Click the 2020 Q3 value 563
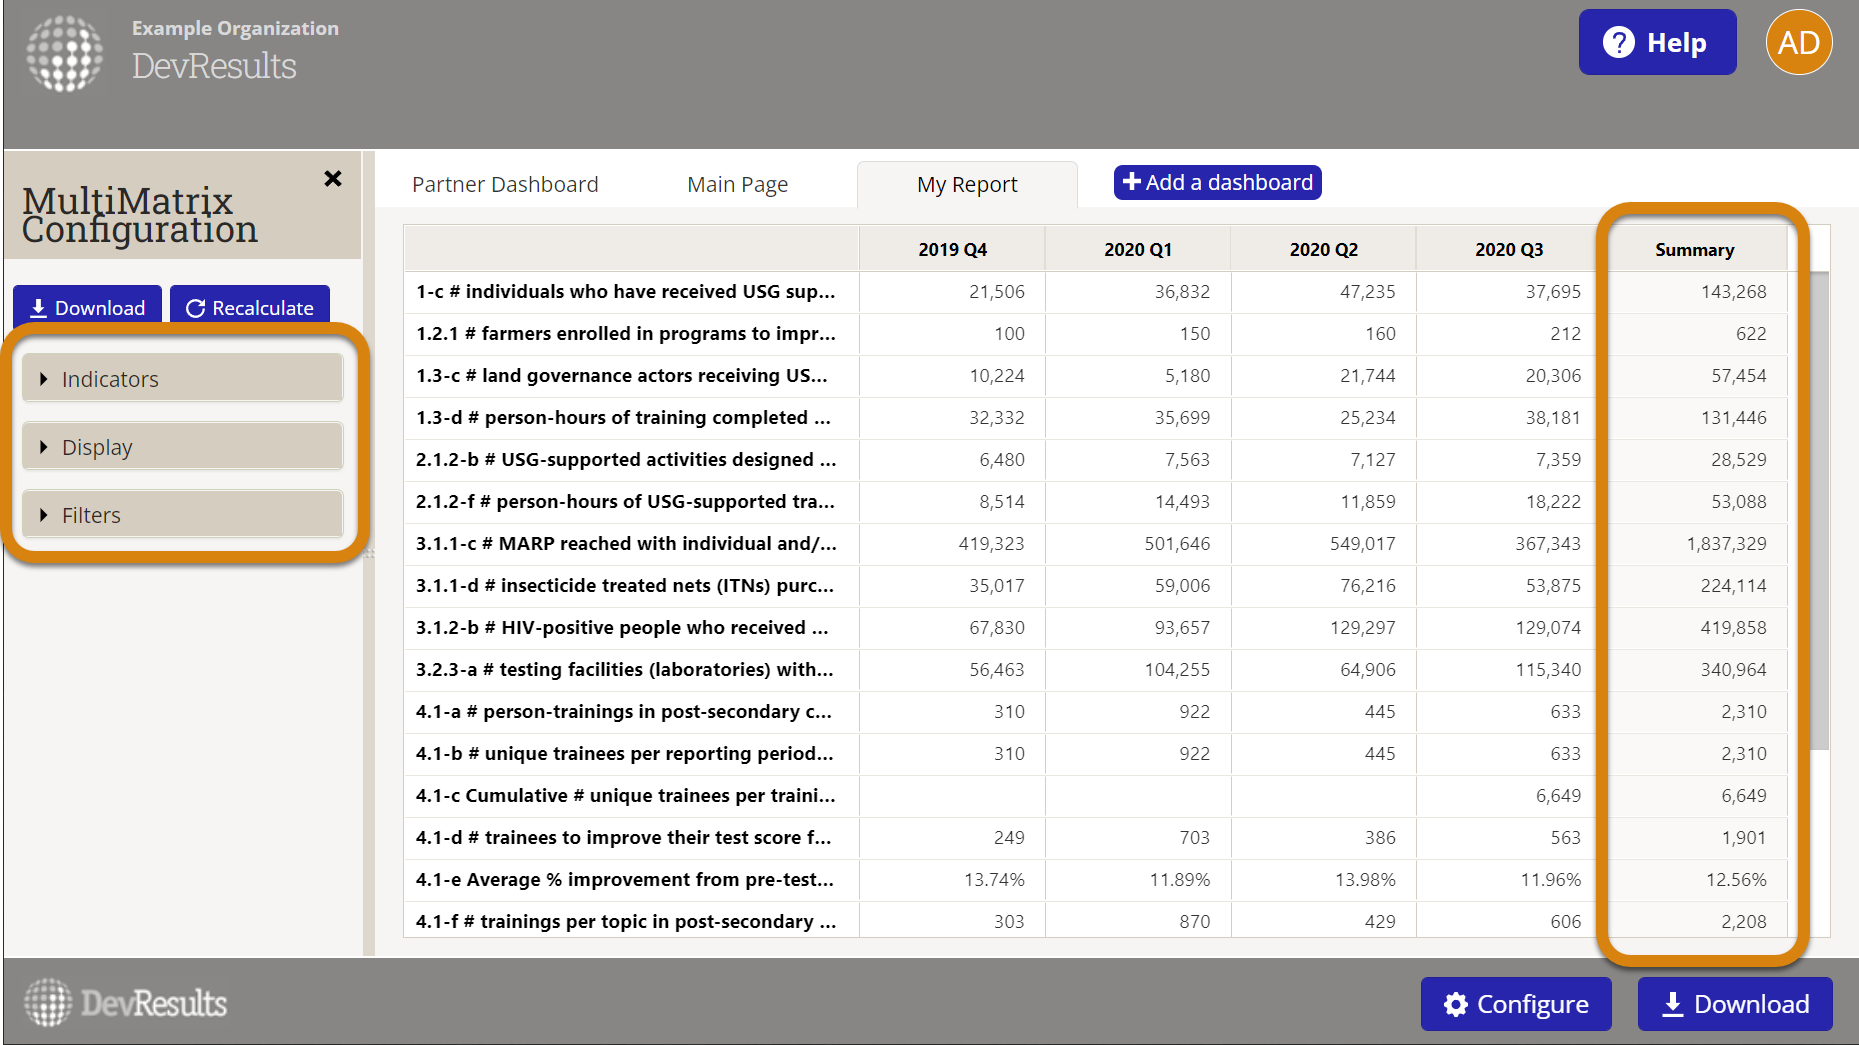 point(1566,838)
